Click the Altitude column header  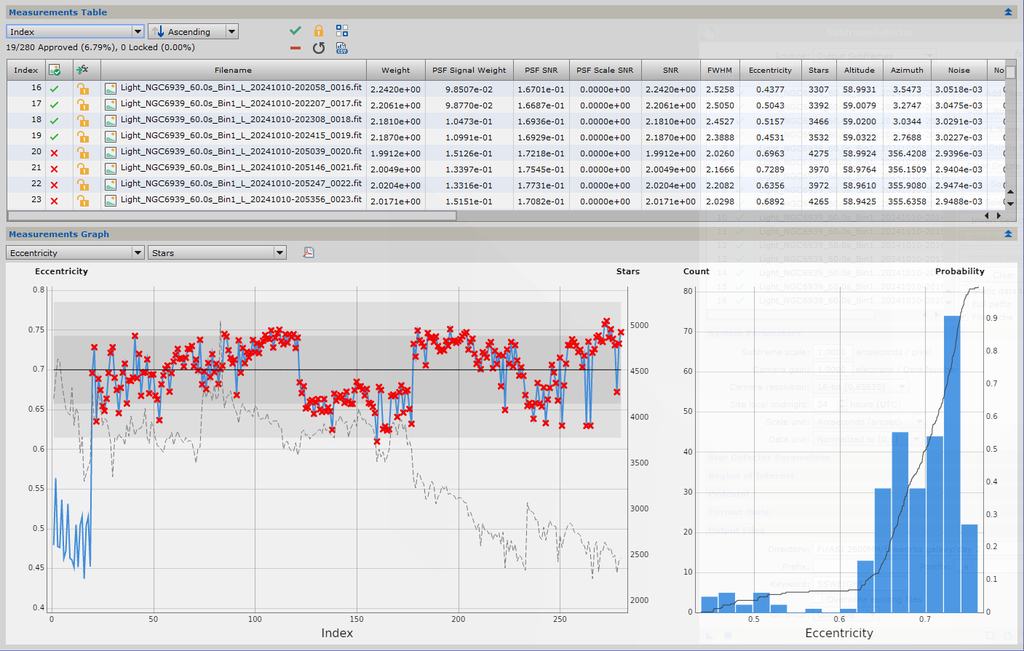(859, 70)
